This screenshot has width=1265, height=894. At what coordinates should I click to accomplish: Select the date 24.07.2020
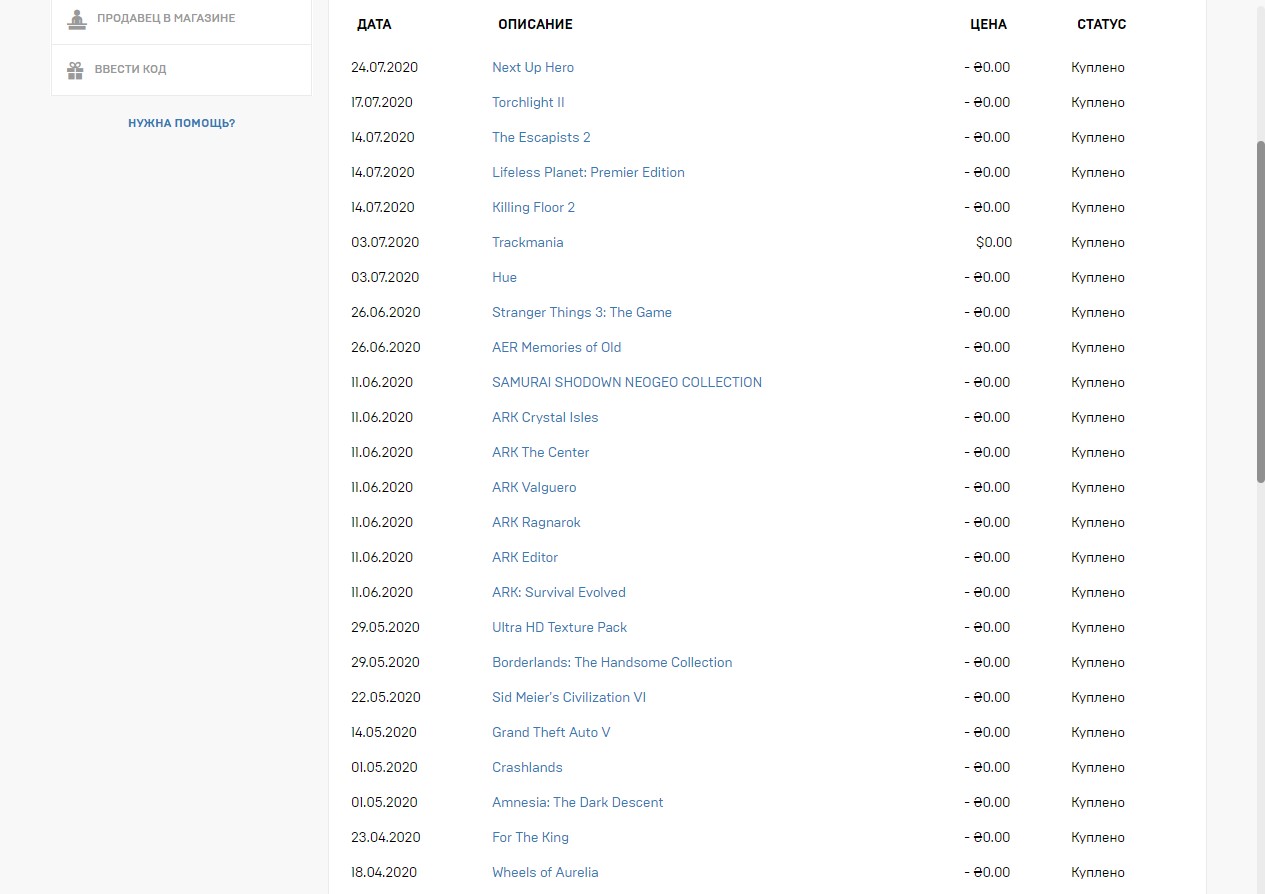(384, 67)
